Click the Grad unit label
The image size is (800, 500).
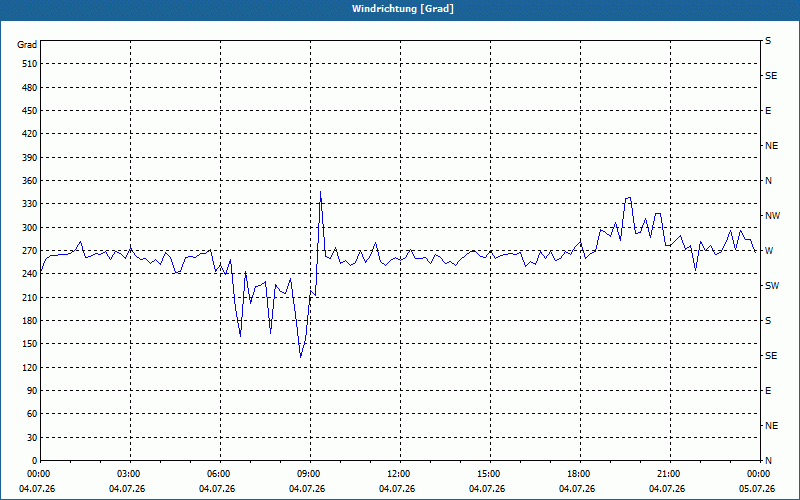click(x=27, y=45)
